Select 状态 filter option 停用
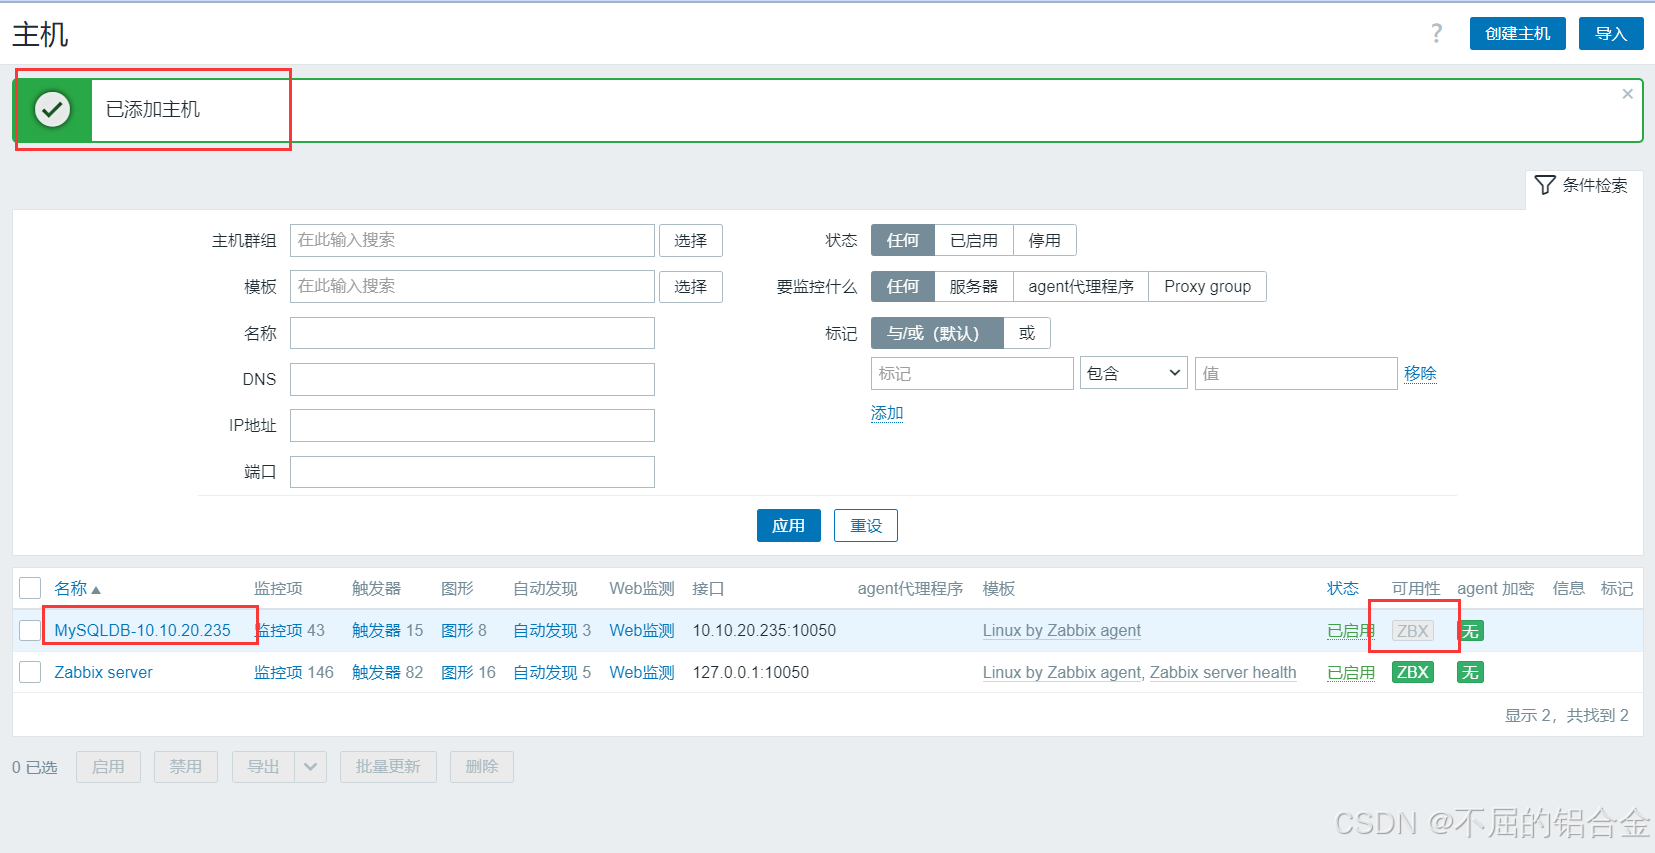Image resolution: width=1655 pixels, height=853 pixels. tap(1044, 240)
